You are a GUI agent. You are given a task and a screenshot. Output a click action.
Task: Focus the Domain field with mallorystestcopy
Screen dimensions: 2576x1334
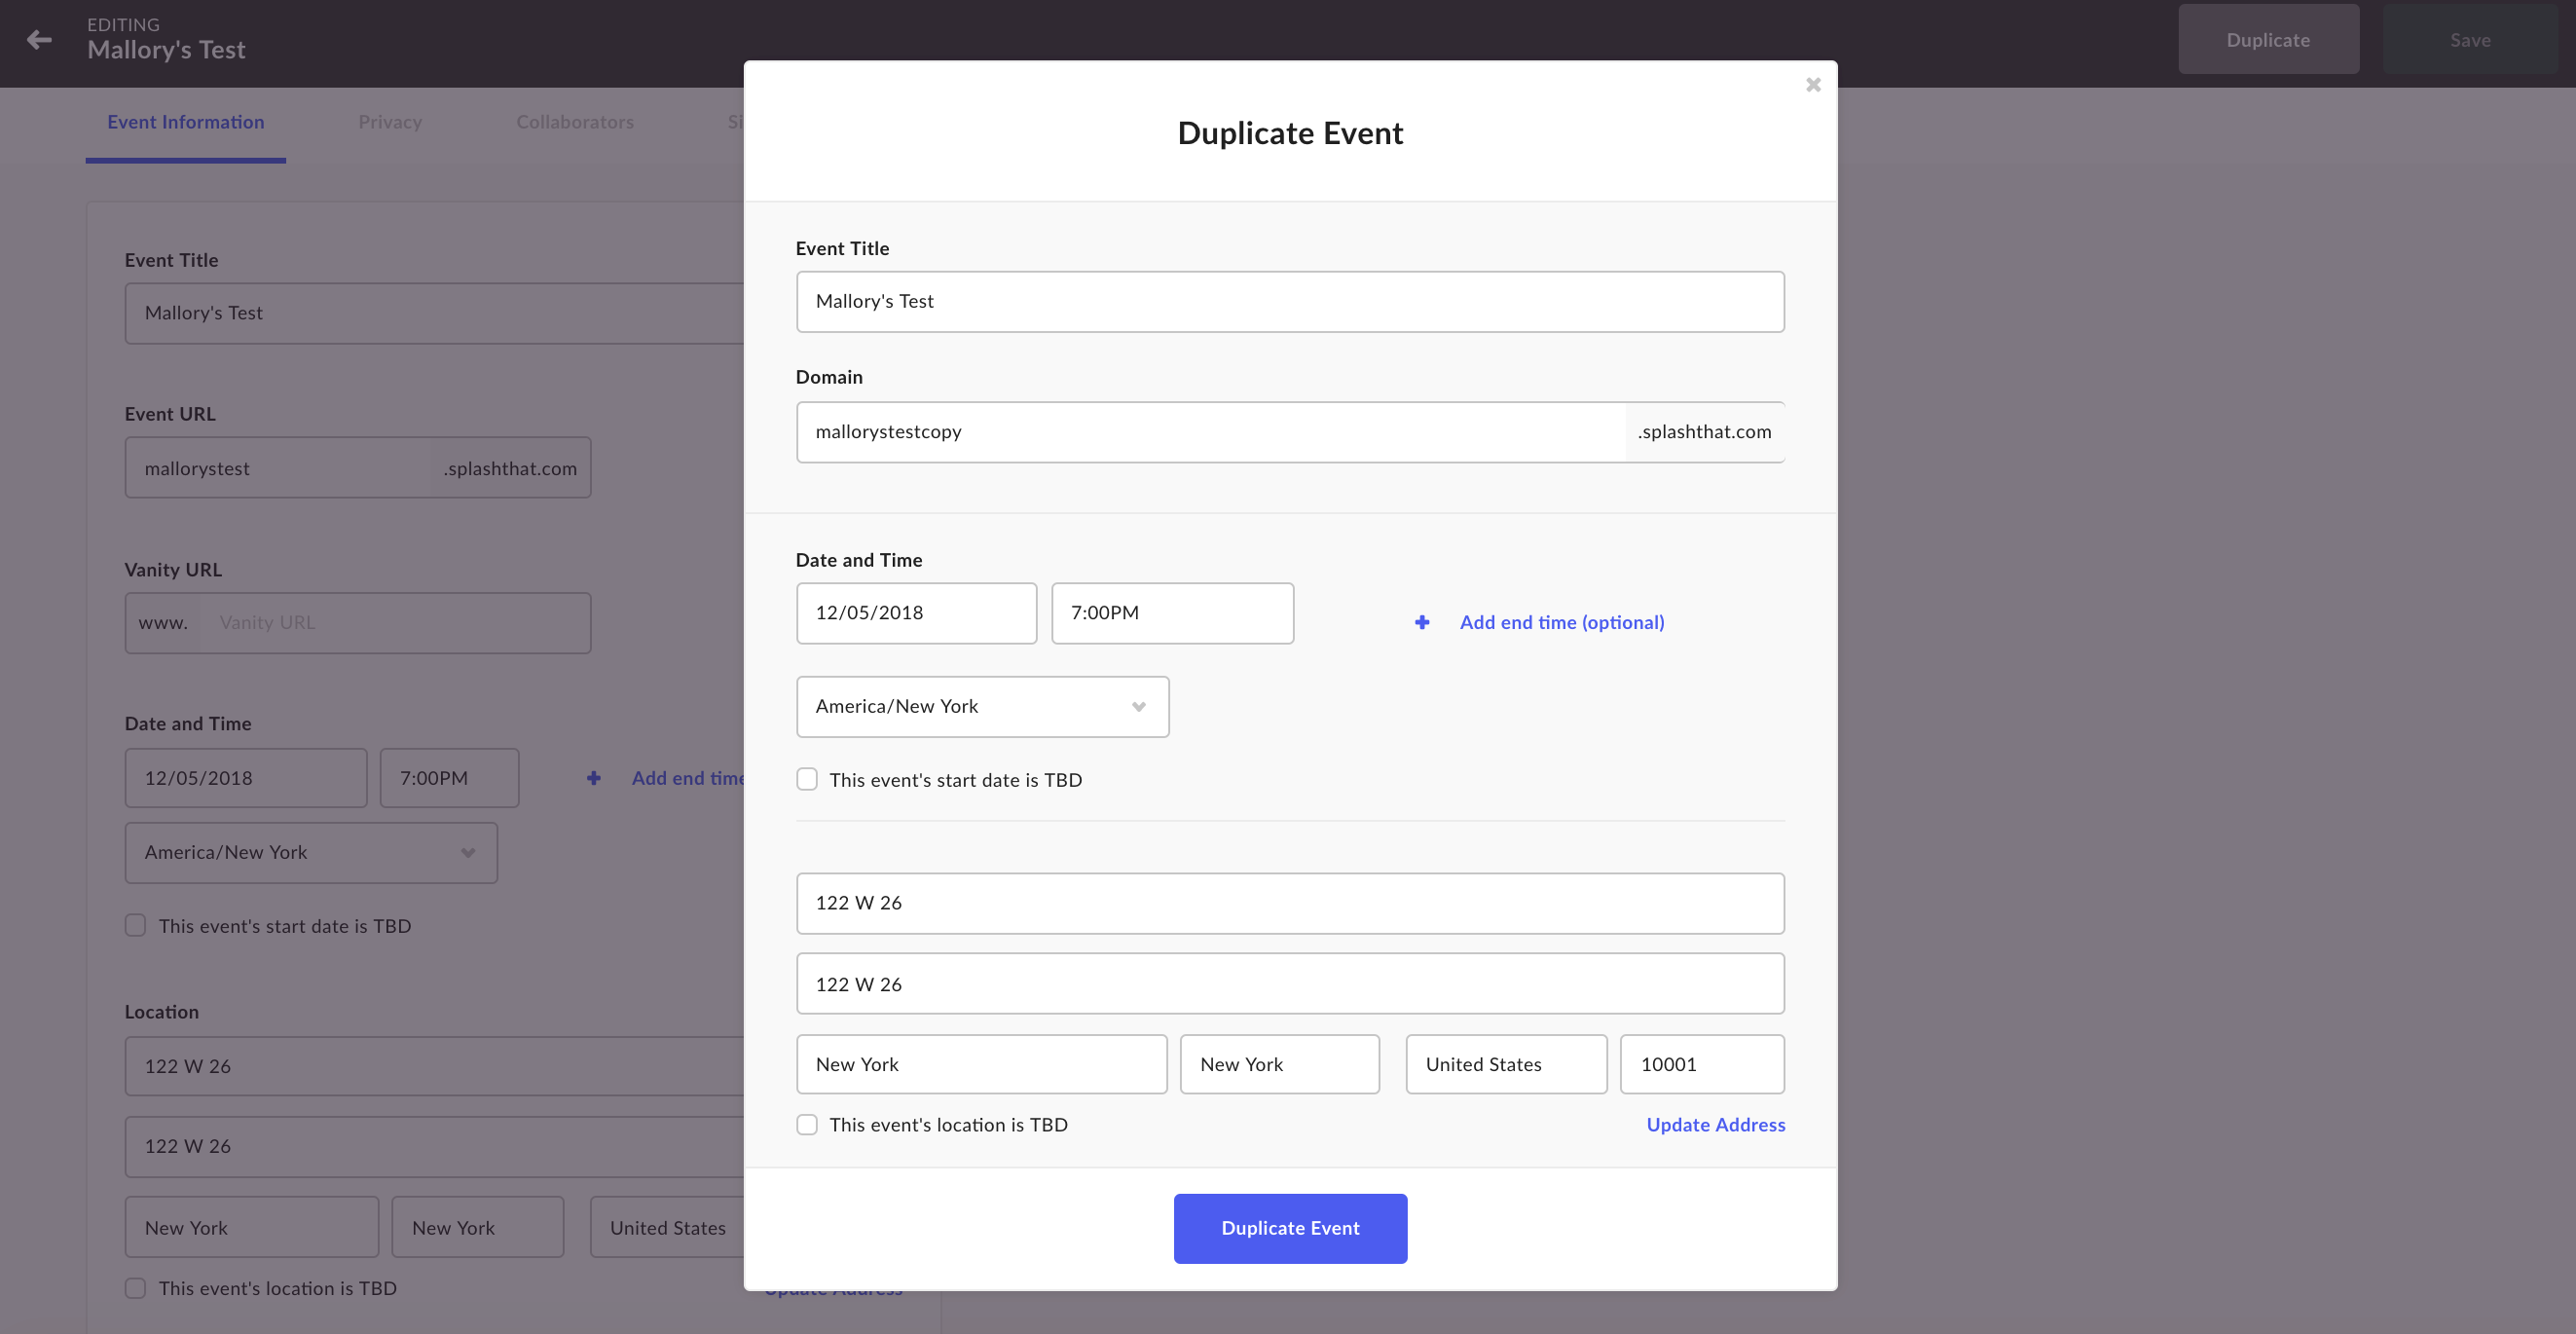[x=1210, y=432]
